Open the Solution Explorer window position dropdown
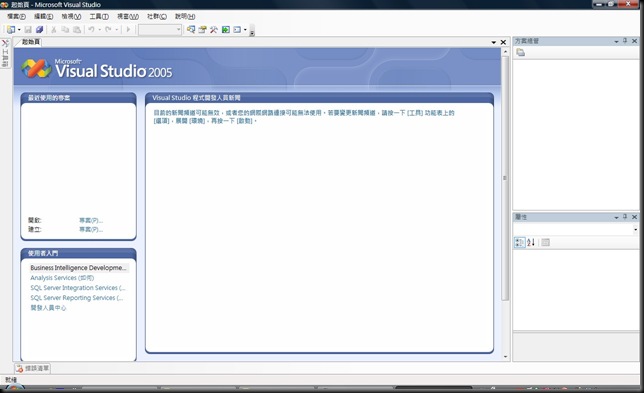Screen dimensions: 644x393 (616, 41)
